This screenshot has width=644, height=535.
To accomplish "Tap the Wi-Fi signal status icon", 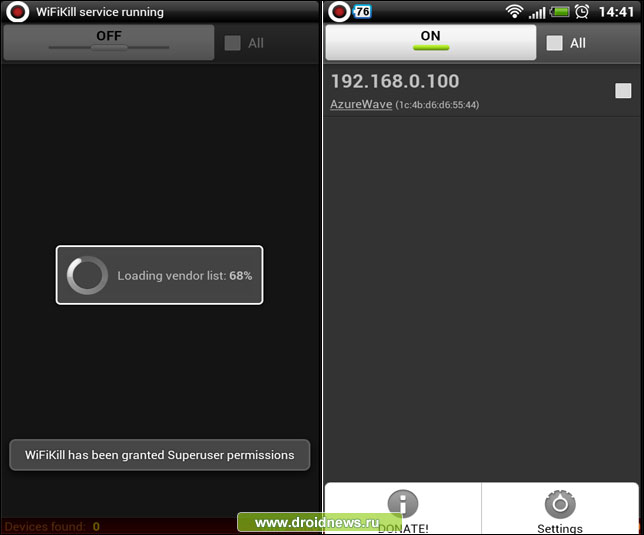I will [x=514, y=11].
